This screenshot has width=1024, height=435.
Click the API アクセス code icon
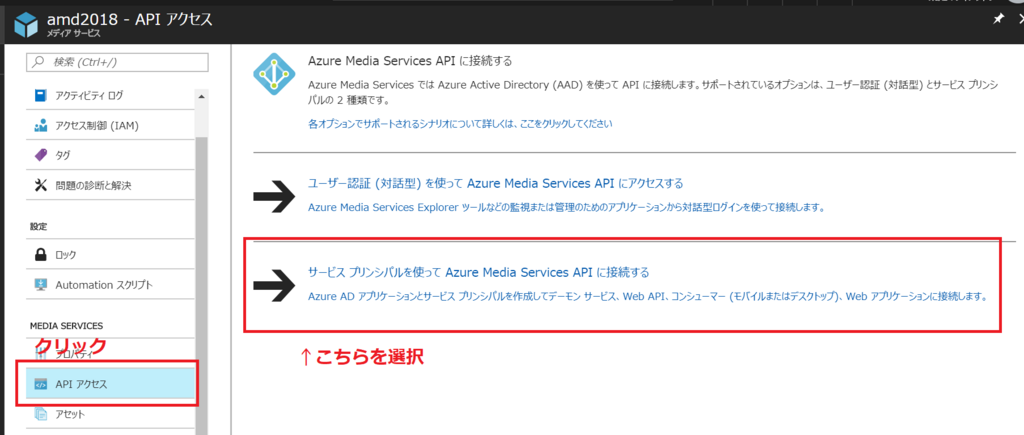40,384
